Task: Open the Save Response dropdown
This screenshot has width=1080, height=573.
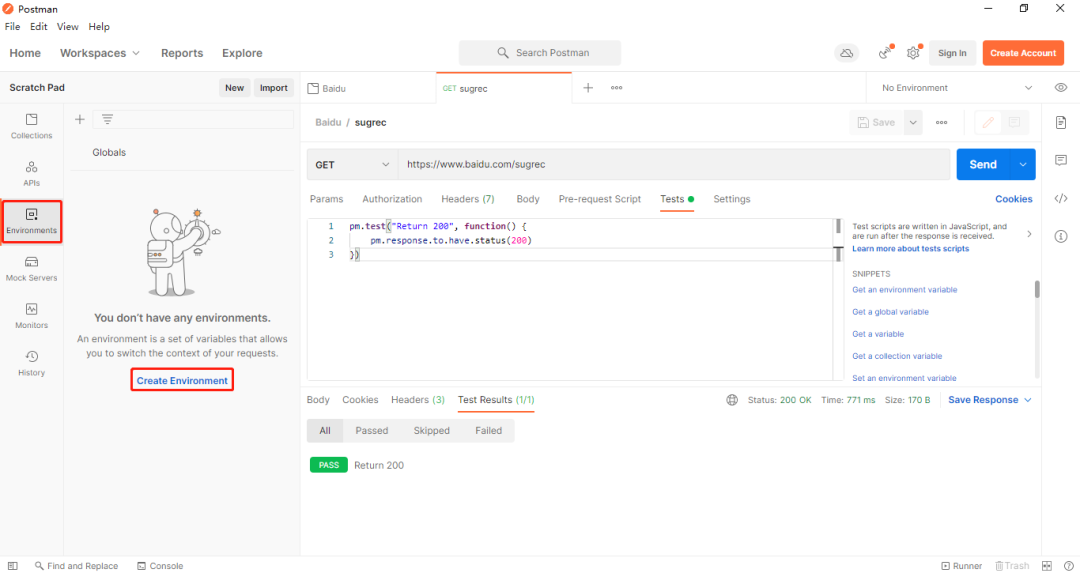Action: [x=990, y=400]
